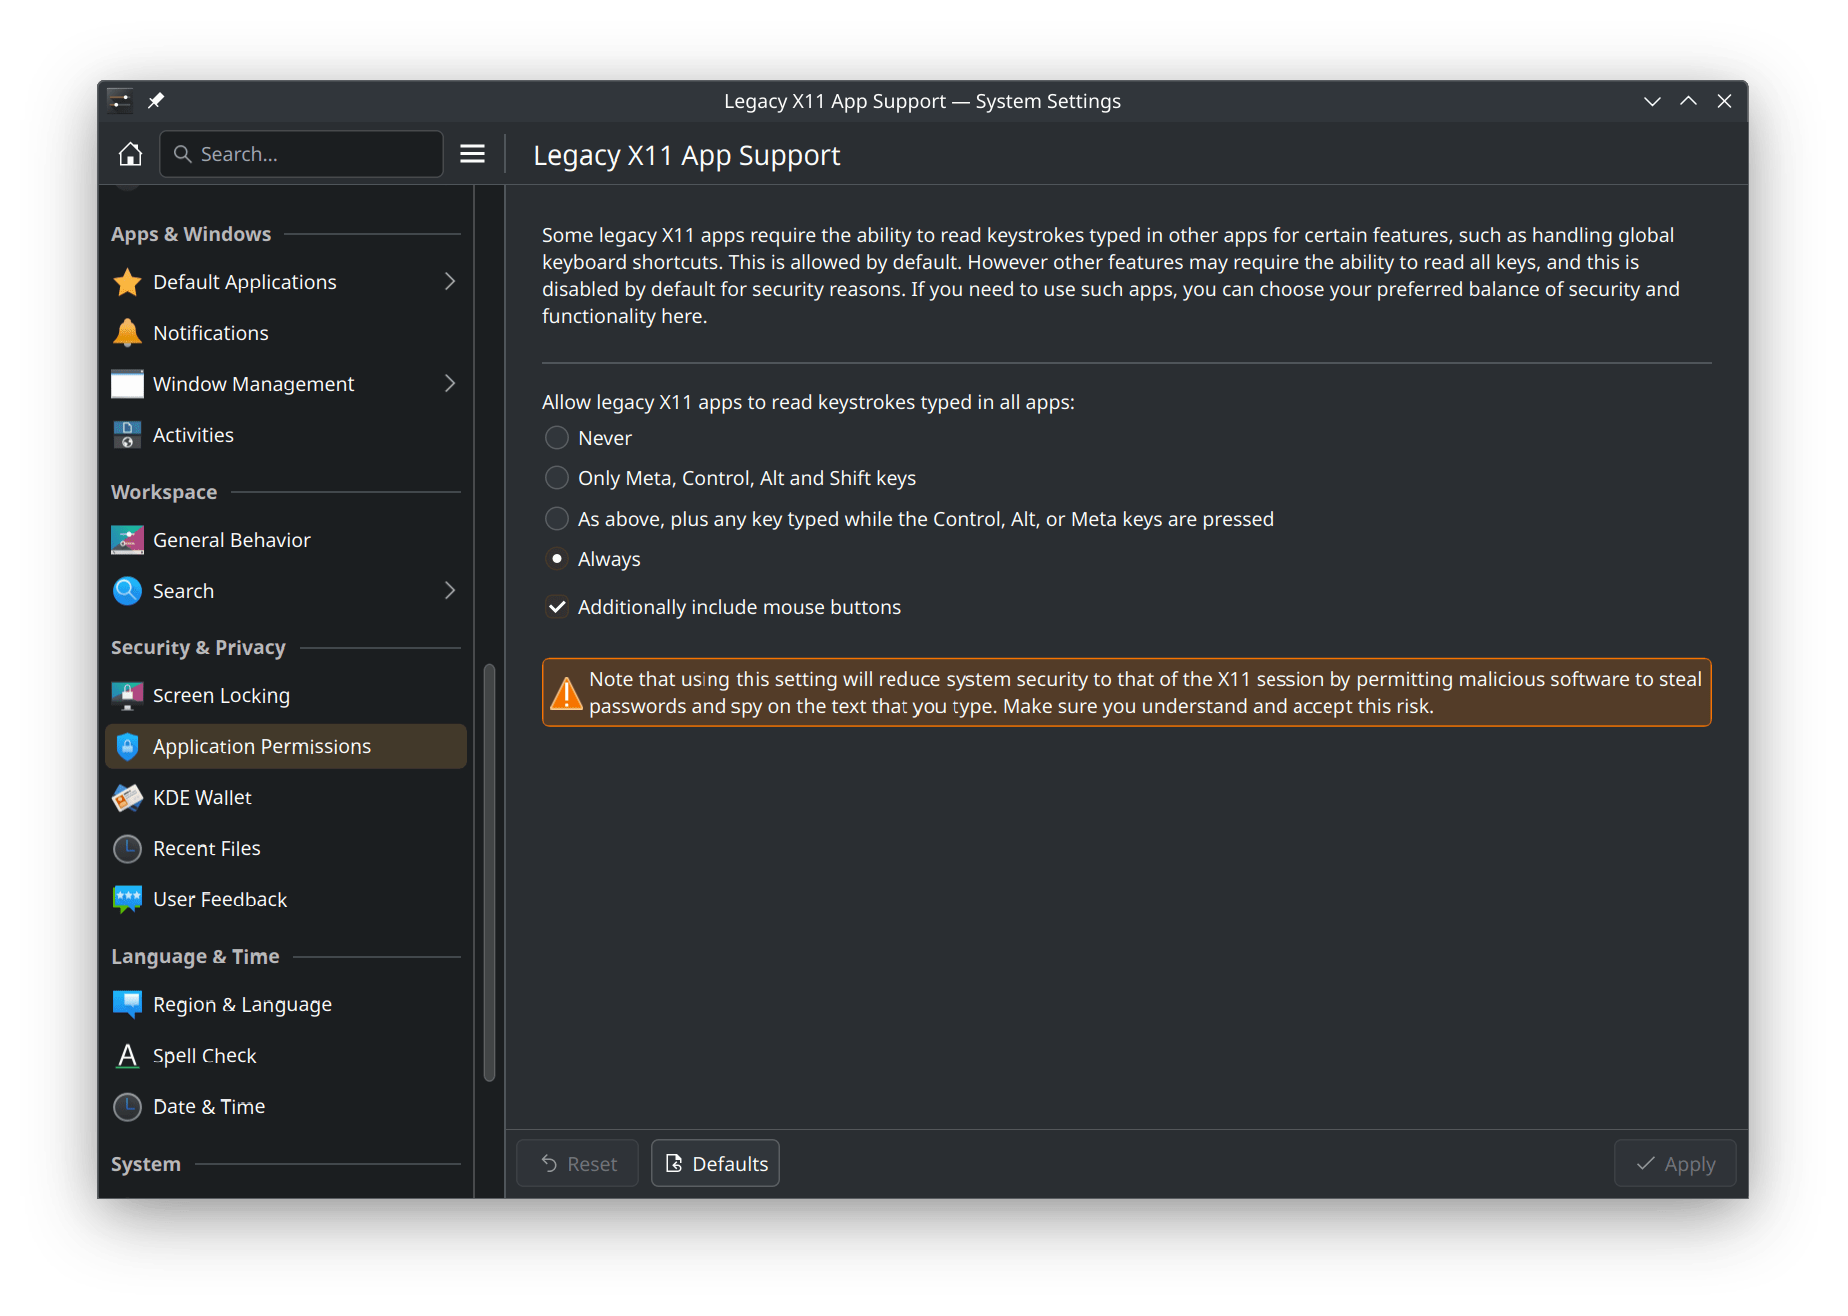The height and width of the screenshot is (1316, 1848).
Task: Click the sidebar vertical scrollbar
Action: pos(489,872)
